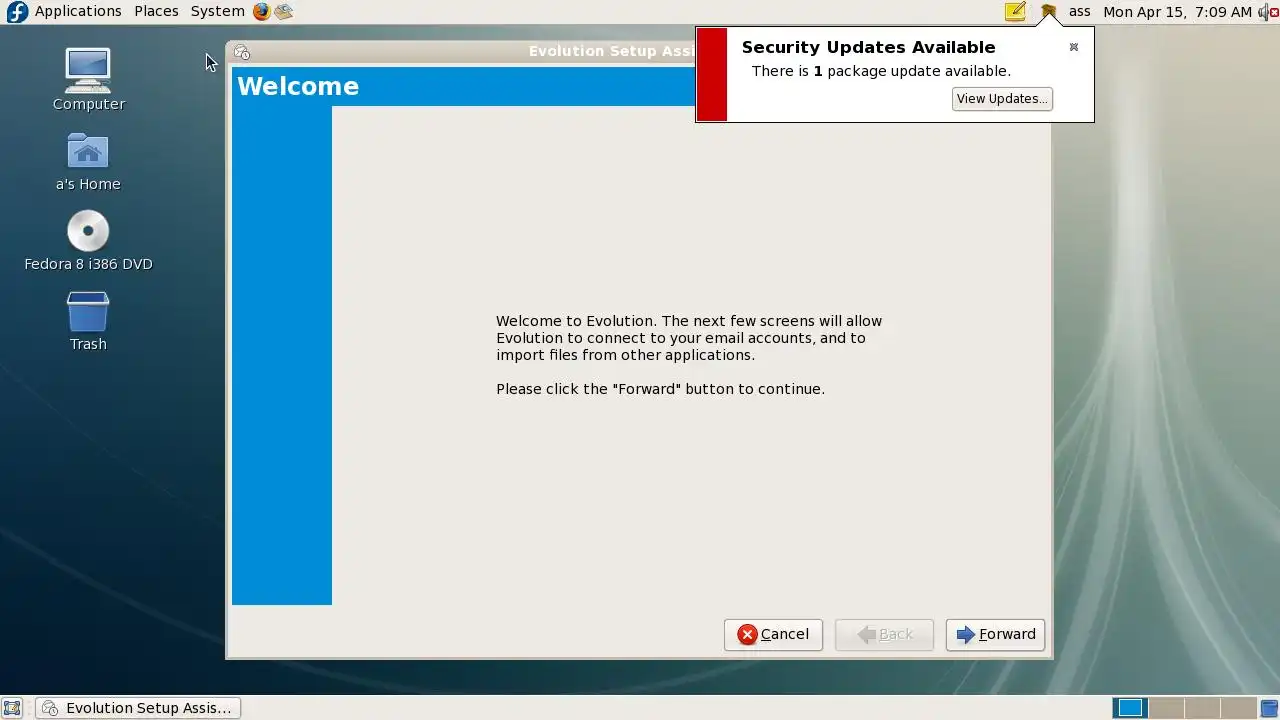Viewport: 1280px width, 720px height.
Task: Open the clock showing Mon Apr 15
Action: (1177, 11)
